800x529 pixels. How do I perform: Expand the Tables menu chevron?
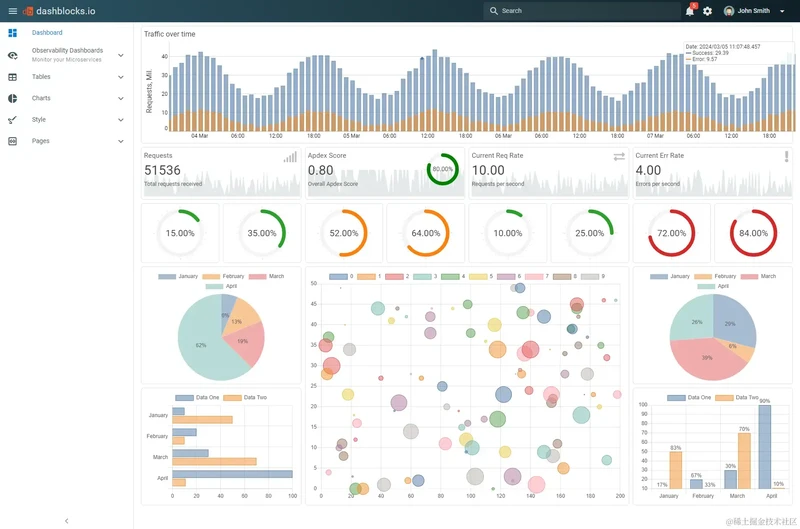tap(121, 77)
